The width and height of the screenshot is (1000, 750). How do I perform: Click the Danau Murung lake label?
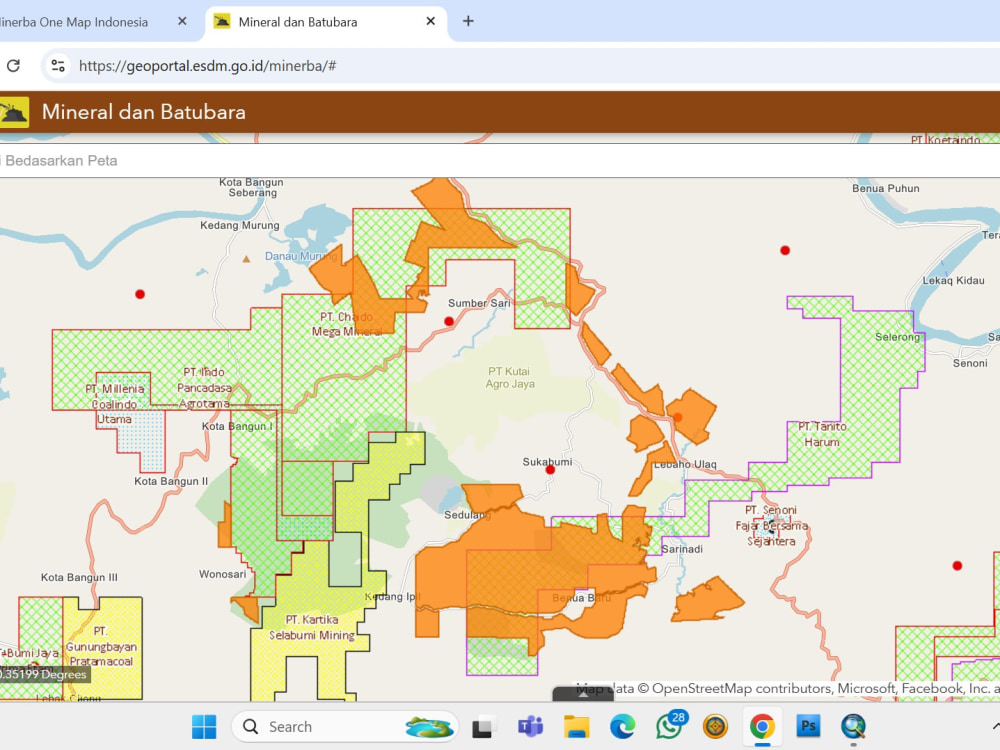(x=301, y=256)
